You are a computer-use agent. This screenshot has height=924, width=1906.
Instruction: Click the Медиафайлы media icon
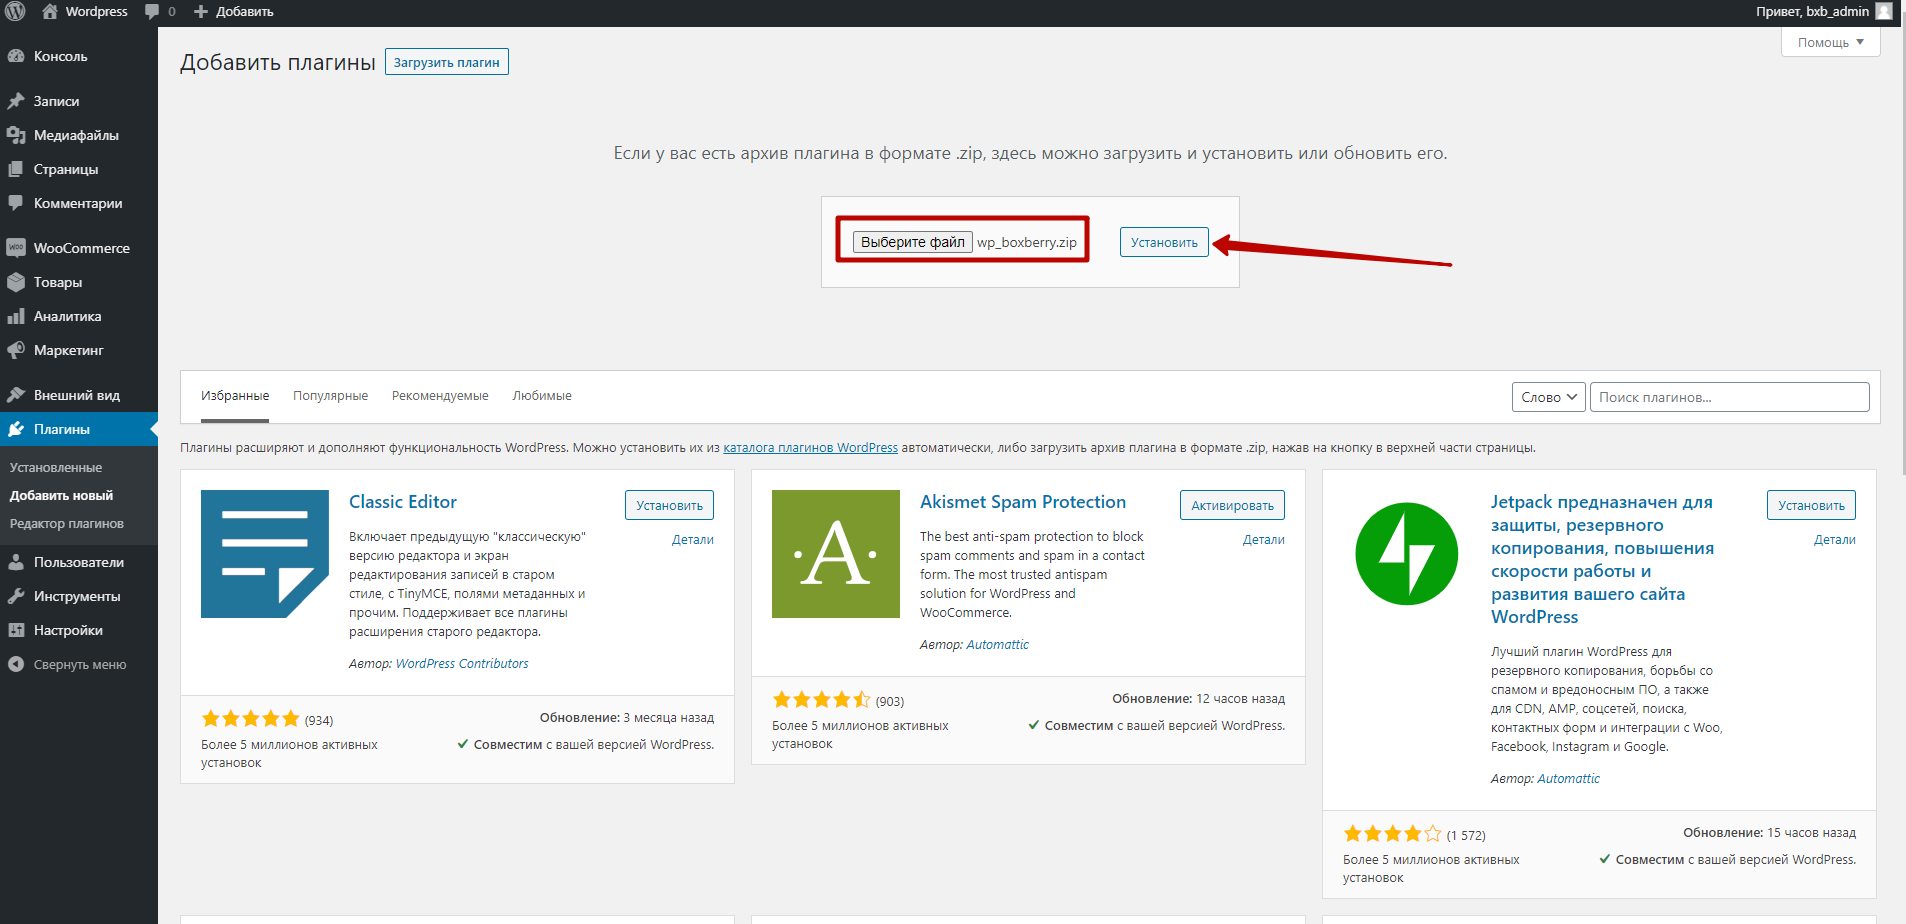16,135
